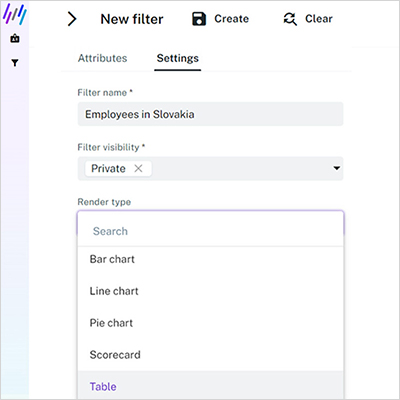Choose Bar chart render type
Viewport: 400px width, 400px height.
(210, 259)
